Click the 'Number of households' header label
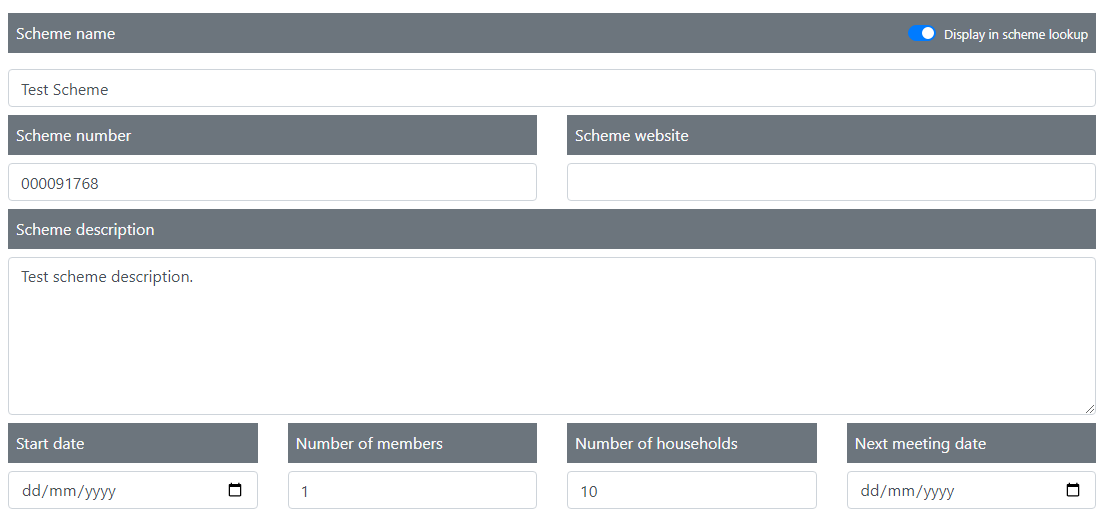The image size is (1105, 516). [656, 444]
